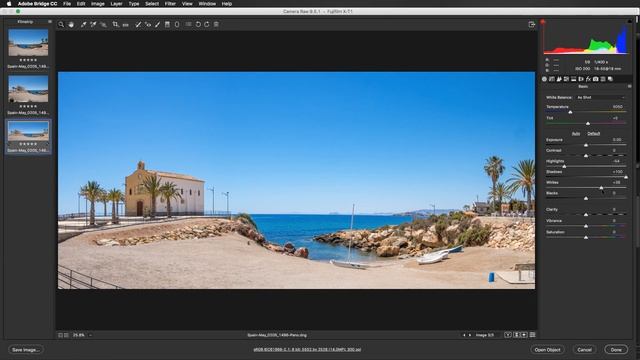The height and width of the screenshot is (360, 640).
Task: Open the Filter menu
Action: tap(170, 4)
